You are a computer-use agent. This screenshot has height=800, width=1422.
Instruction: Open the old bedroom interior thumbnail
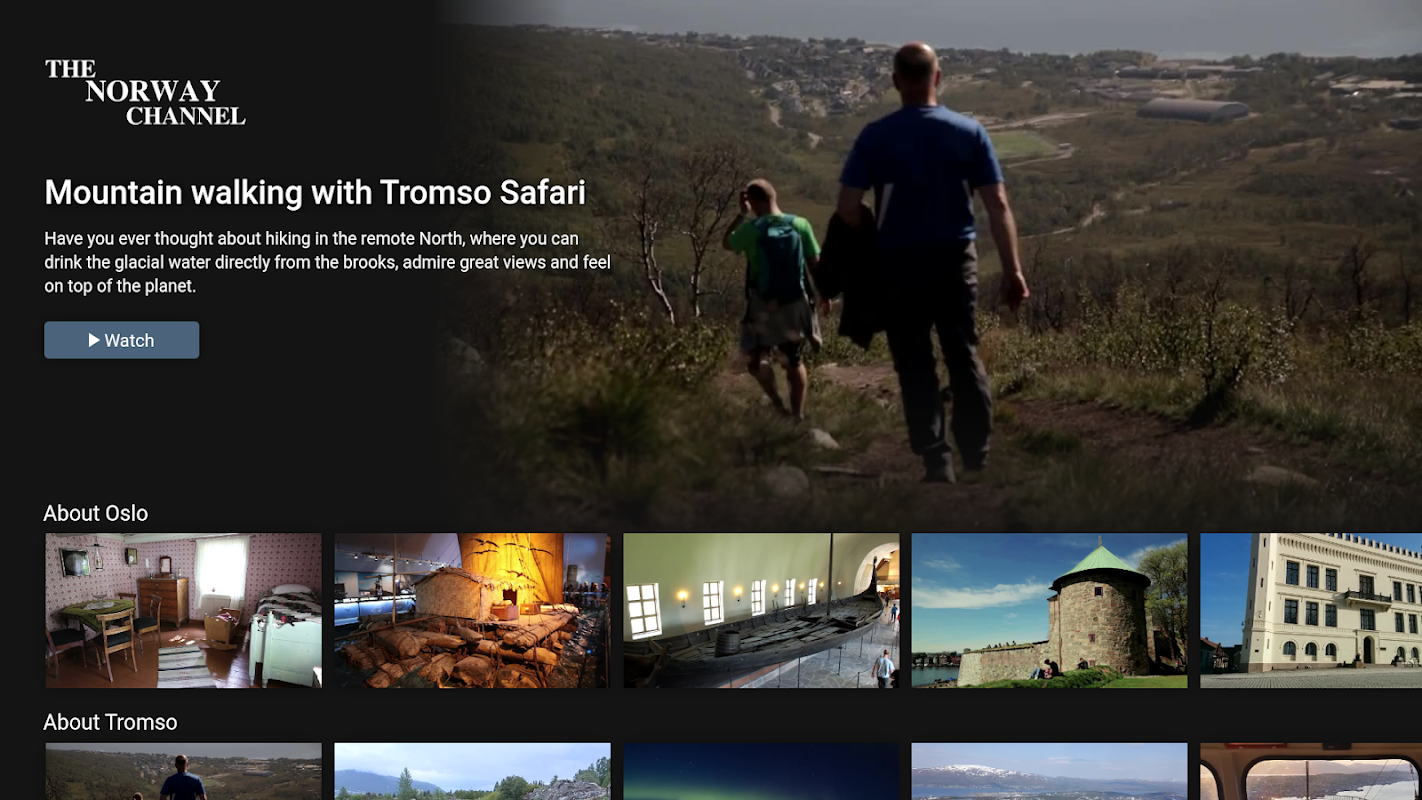point(184,610)
